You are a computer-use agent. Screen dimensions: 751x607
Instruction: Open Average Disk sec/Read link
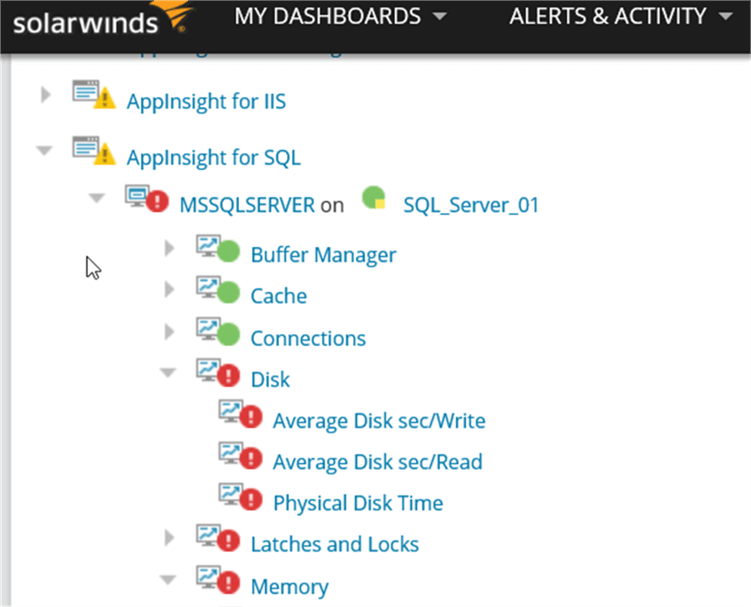tap(378, 462)
